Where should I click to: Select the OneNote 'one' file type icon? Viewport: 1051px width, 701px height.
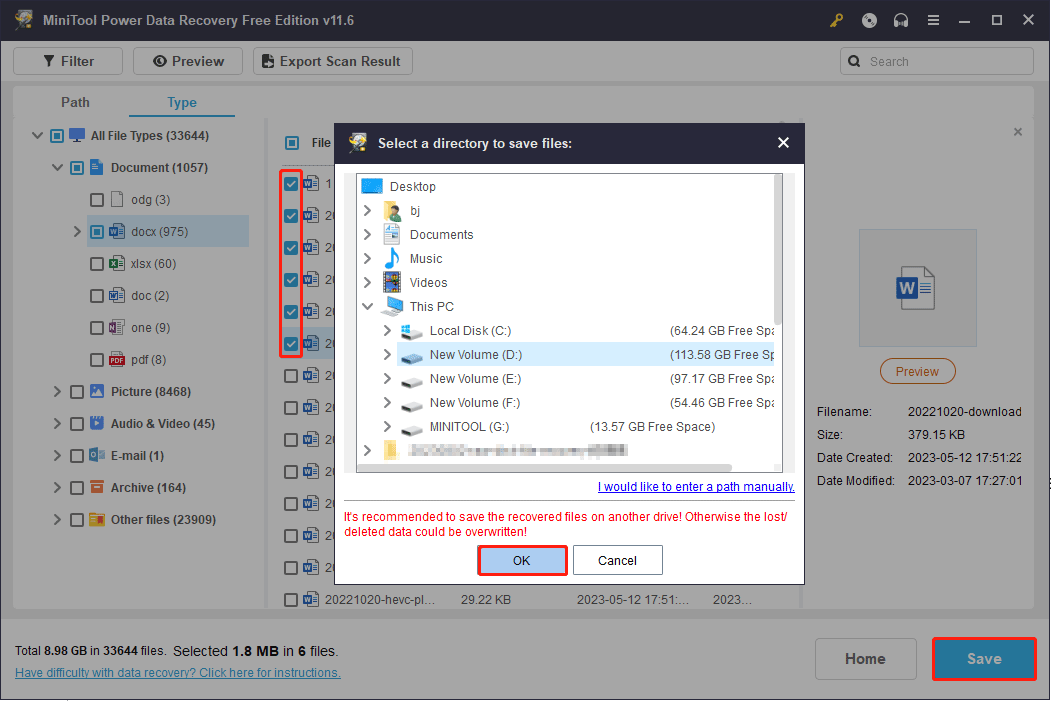tap(117, 328)
